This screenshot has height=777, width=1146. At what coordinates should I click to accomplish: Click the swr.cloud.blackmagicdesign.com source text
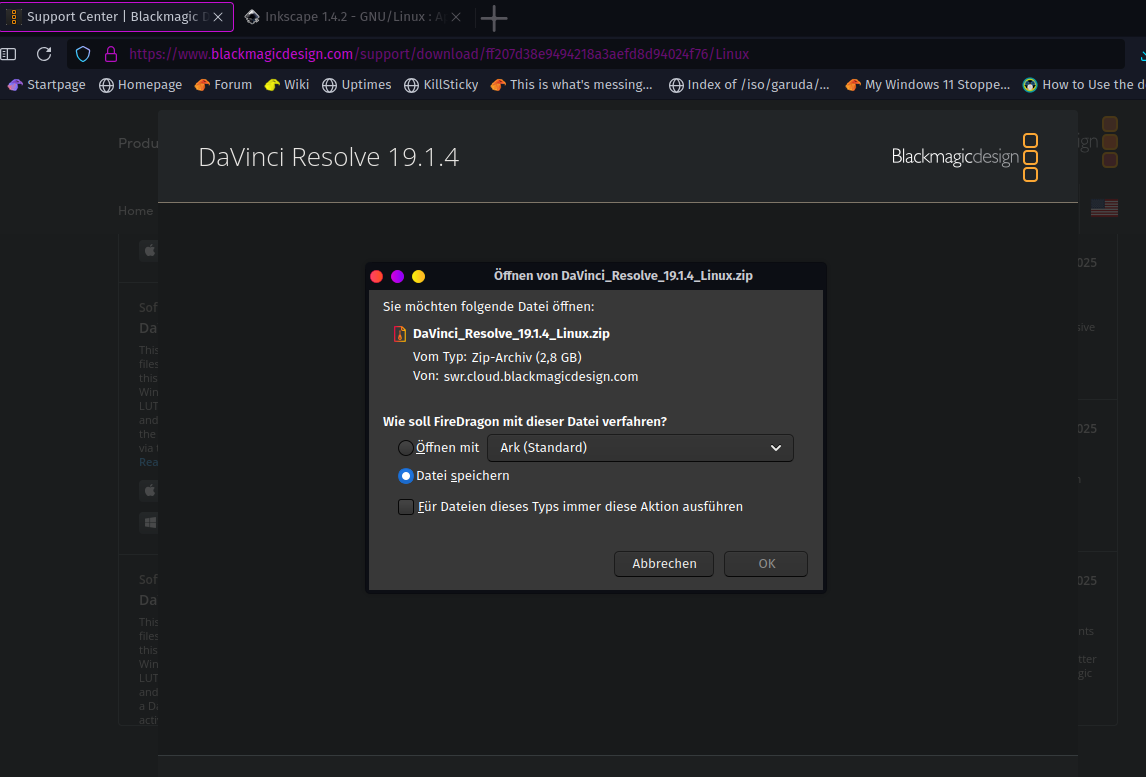[x=541, y=376]
